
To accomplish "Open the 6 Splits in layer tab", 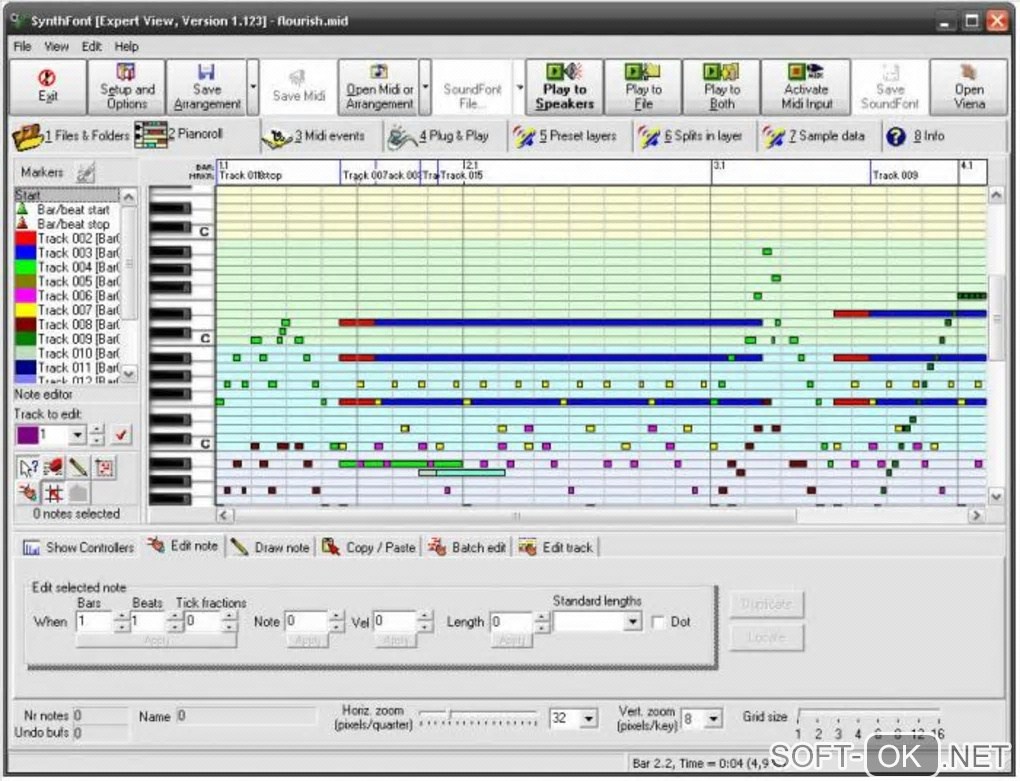I will point(690,136).
